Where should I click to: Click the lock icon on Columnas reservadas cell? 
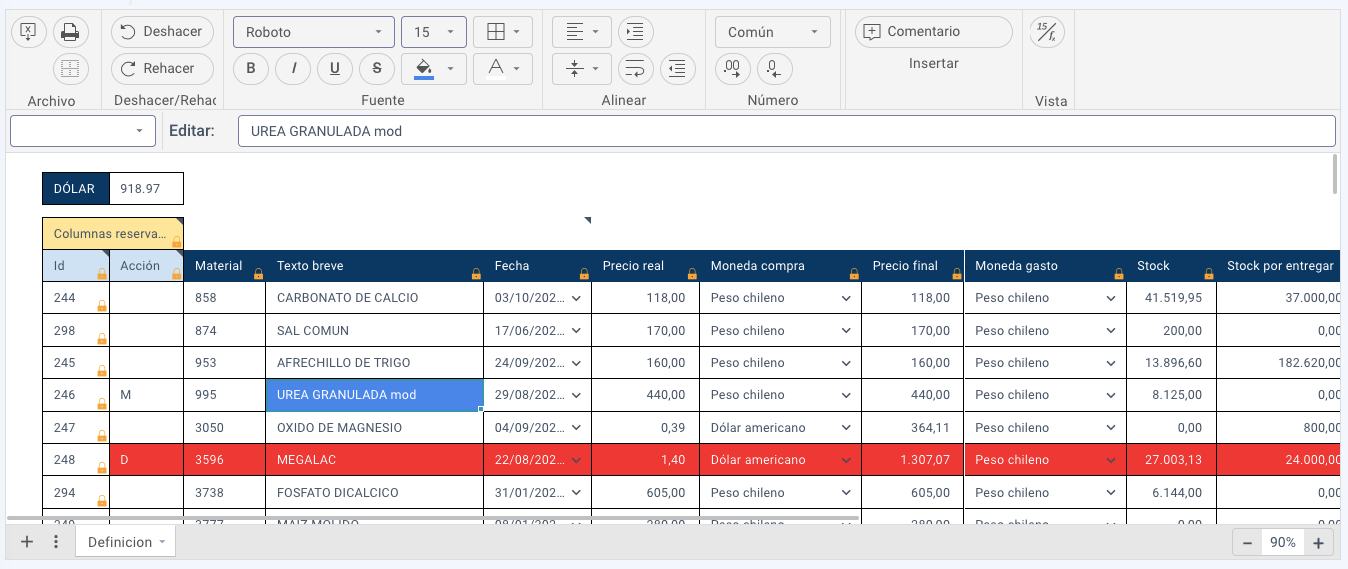coord(176,241)
